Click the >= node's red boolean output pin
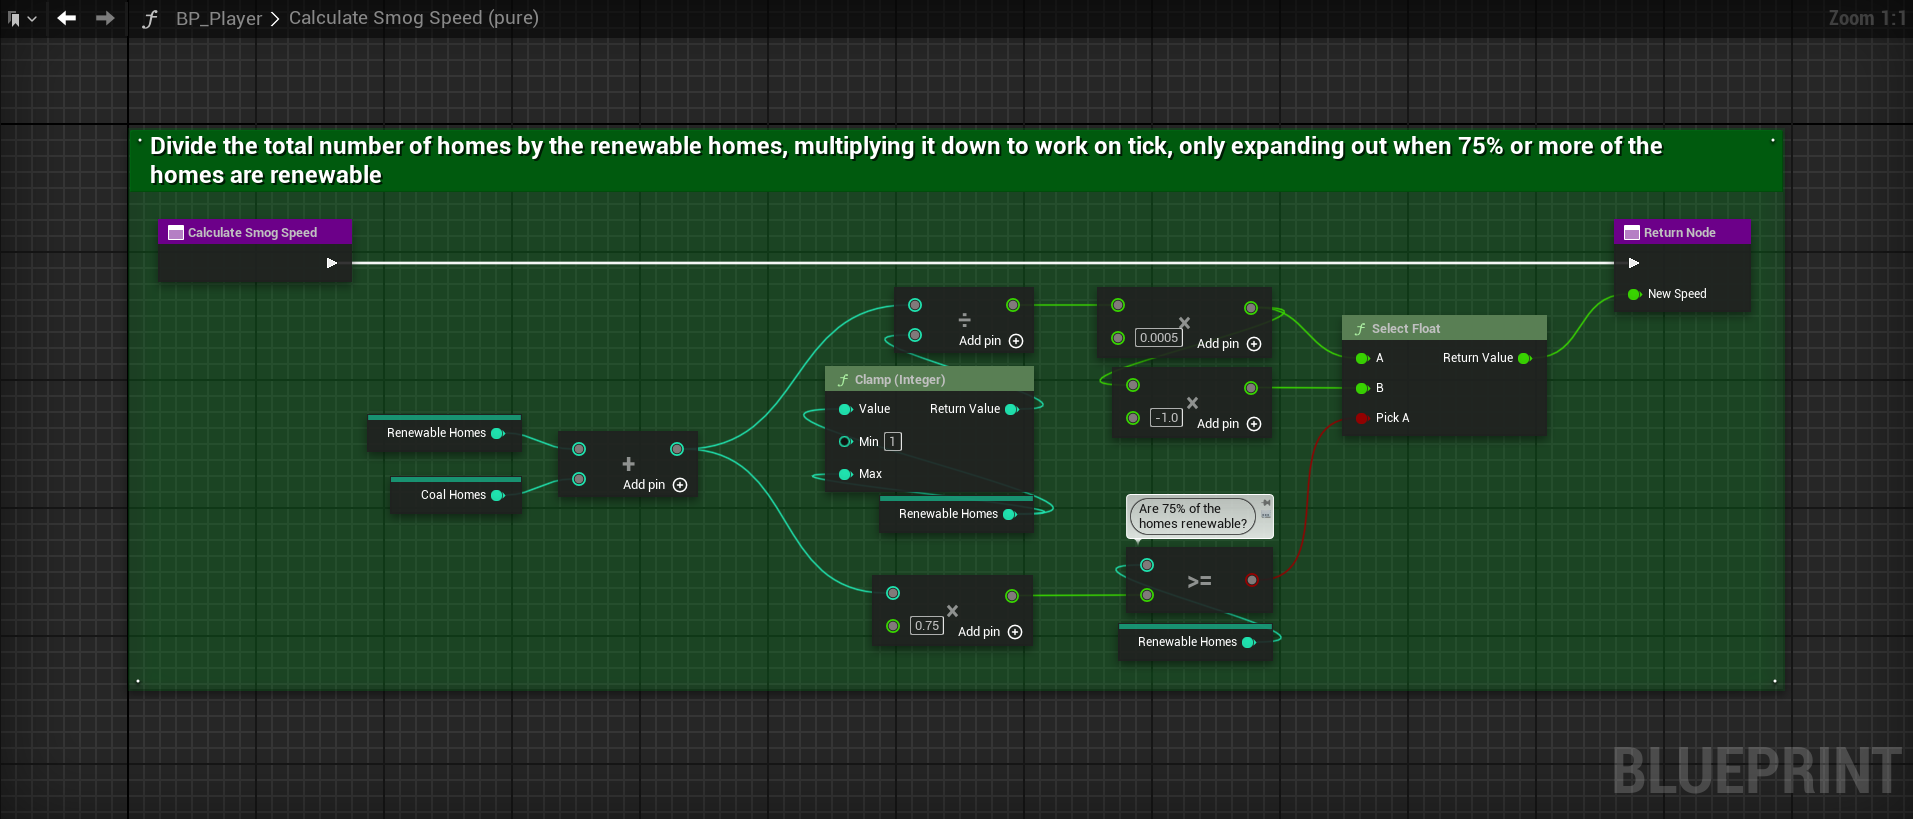 click(1251, 580)
